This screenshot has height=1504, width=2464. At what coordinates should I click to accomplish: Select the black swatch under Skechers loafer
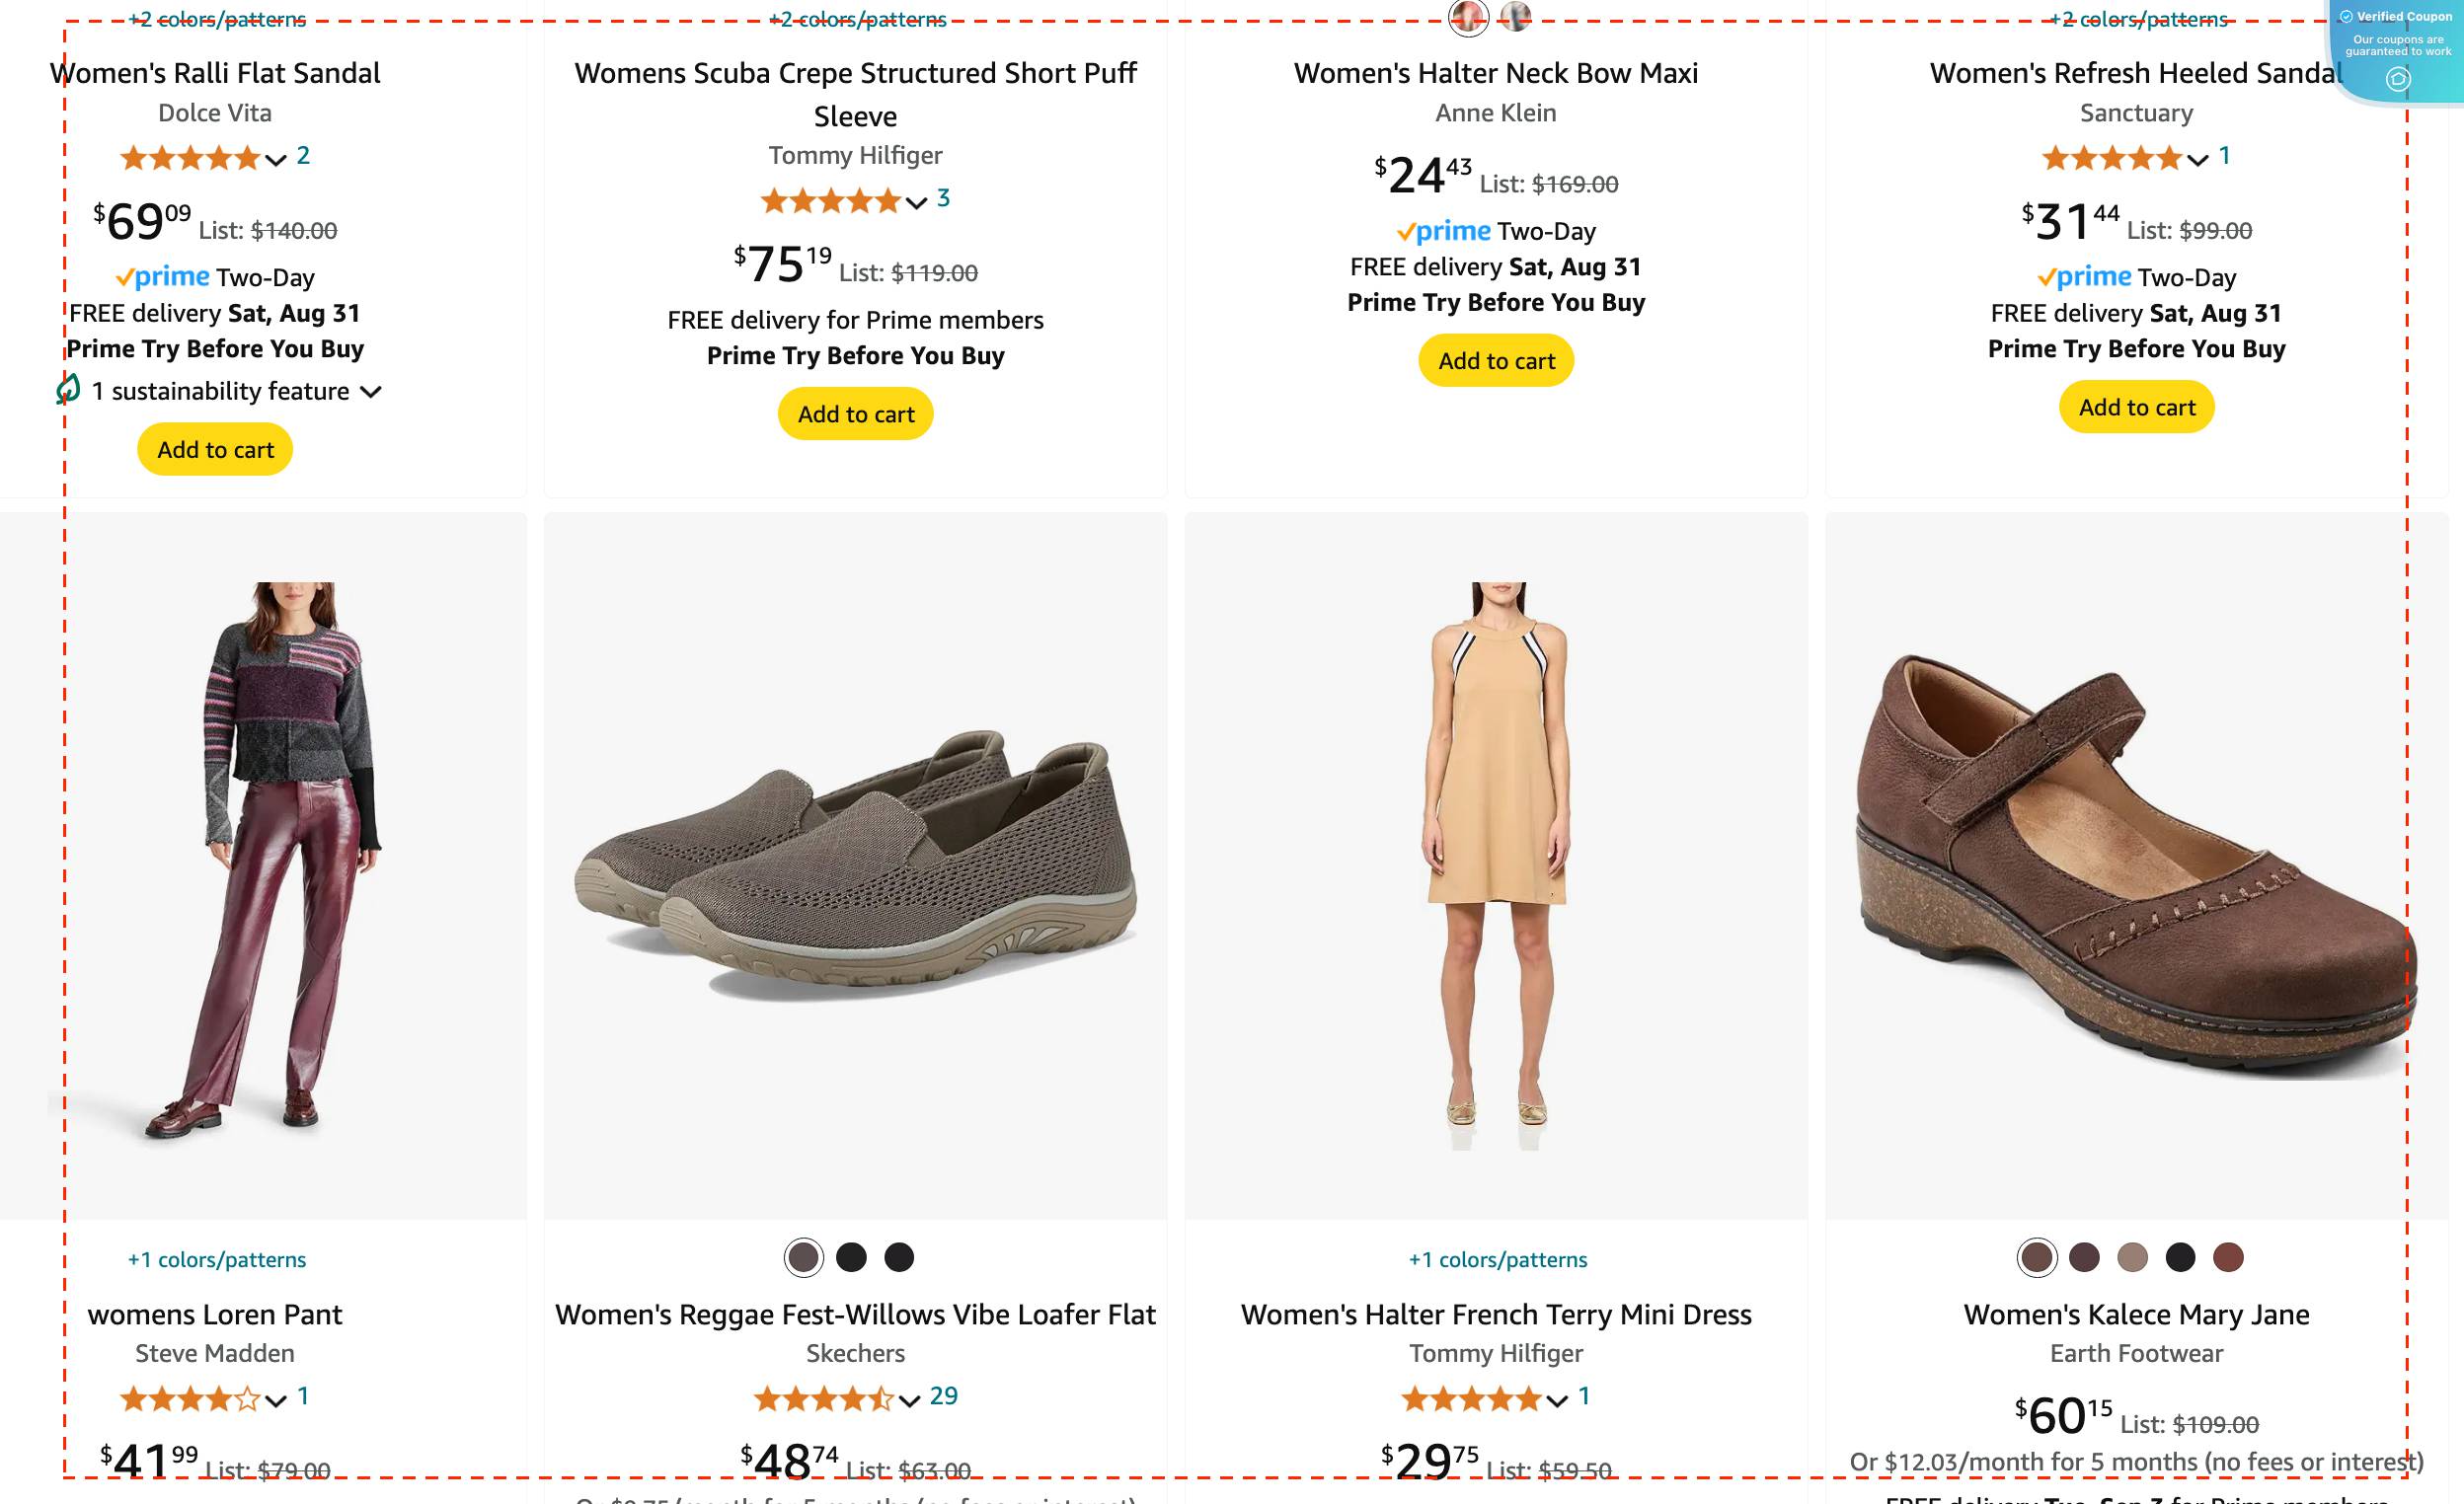click(x=851, y=1257)
